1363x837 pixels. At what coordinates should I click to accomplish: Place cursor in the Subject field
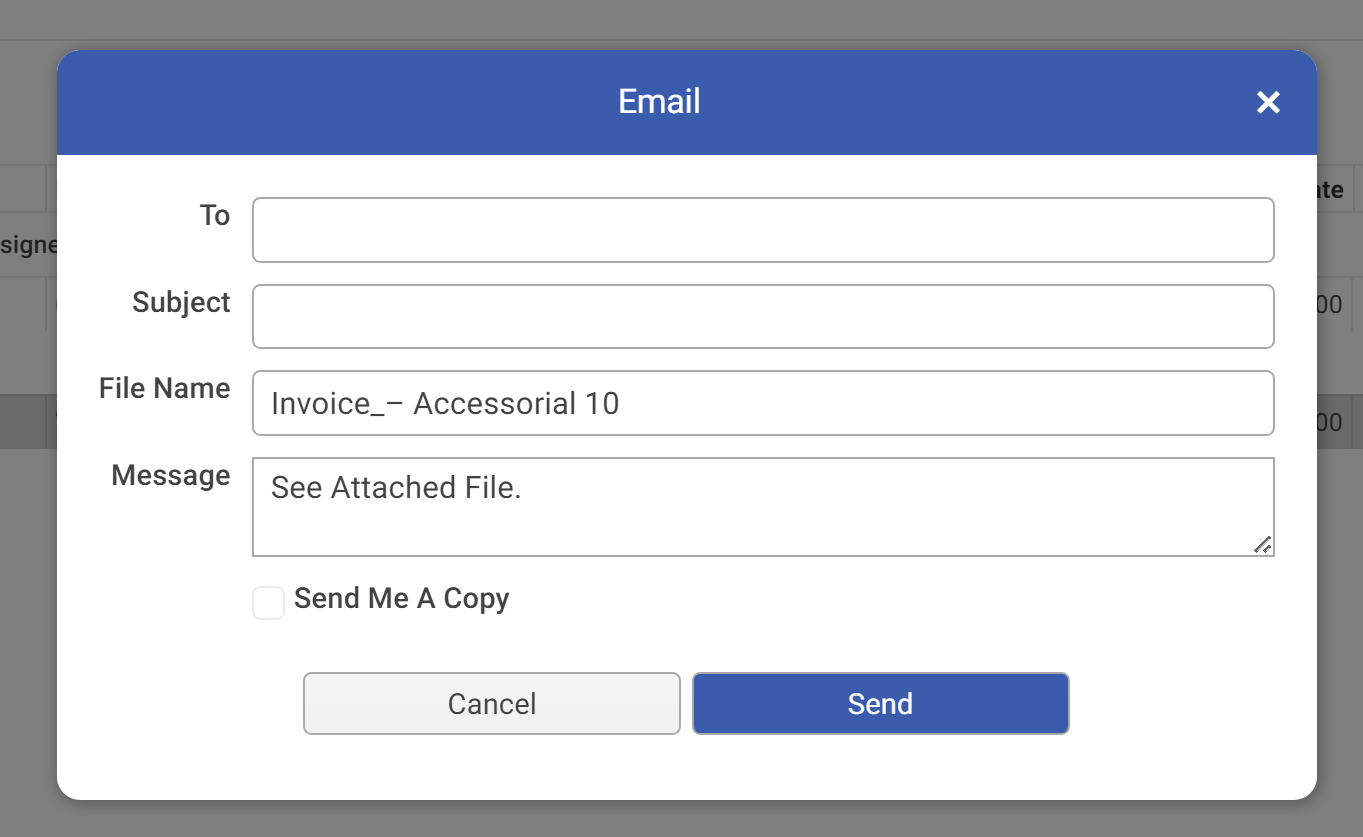[763, 316]
